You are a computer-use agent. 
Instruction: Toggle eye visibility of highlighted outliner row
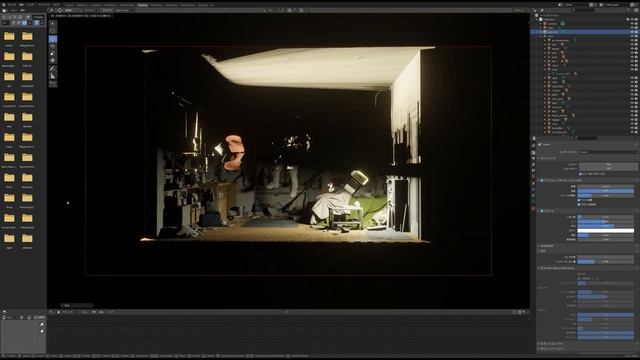632,32
